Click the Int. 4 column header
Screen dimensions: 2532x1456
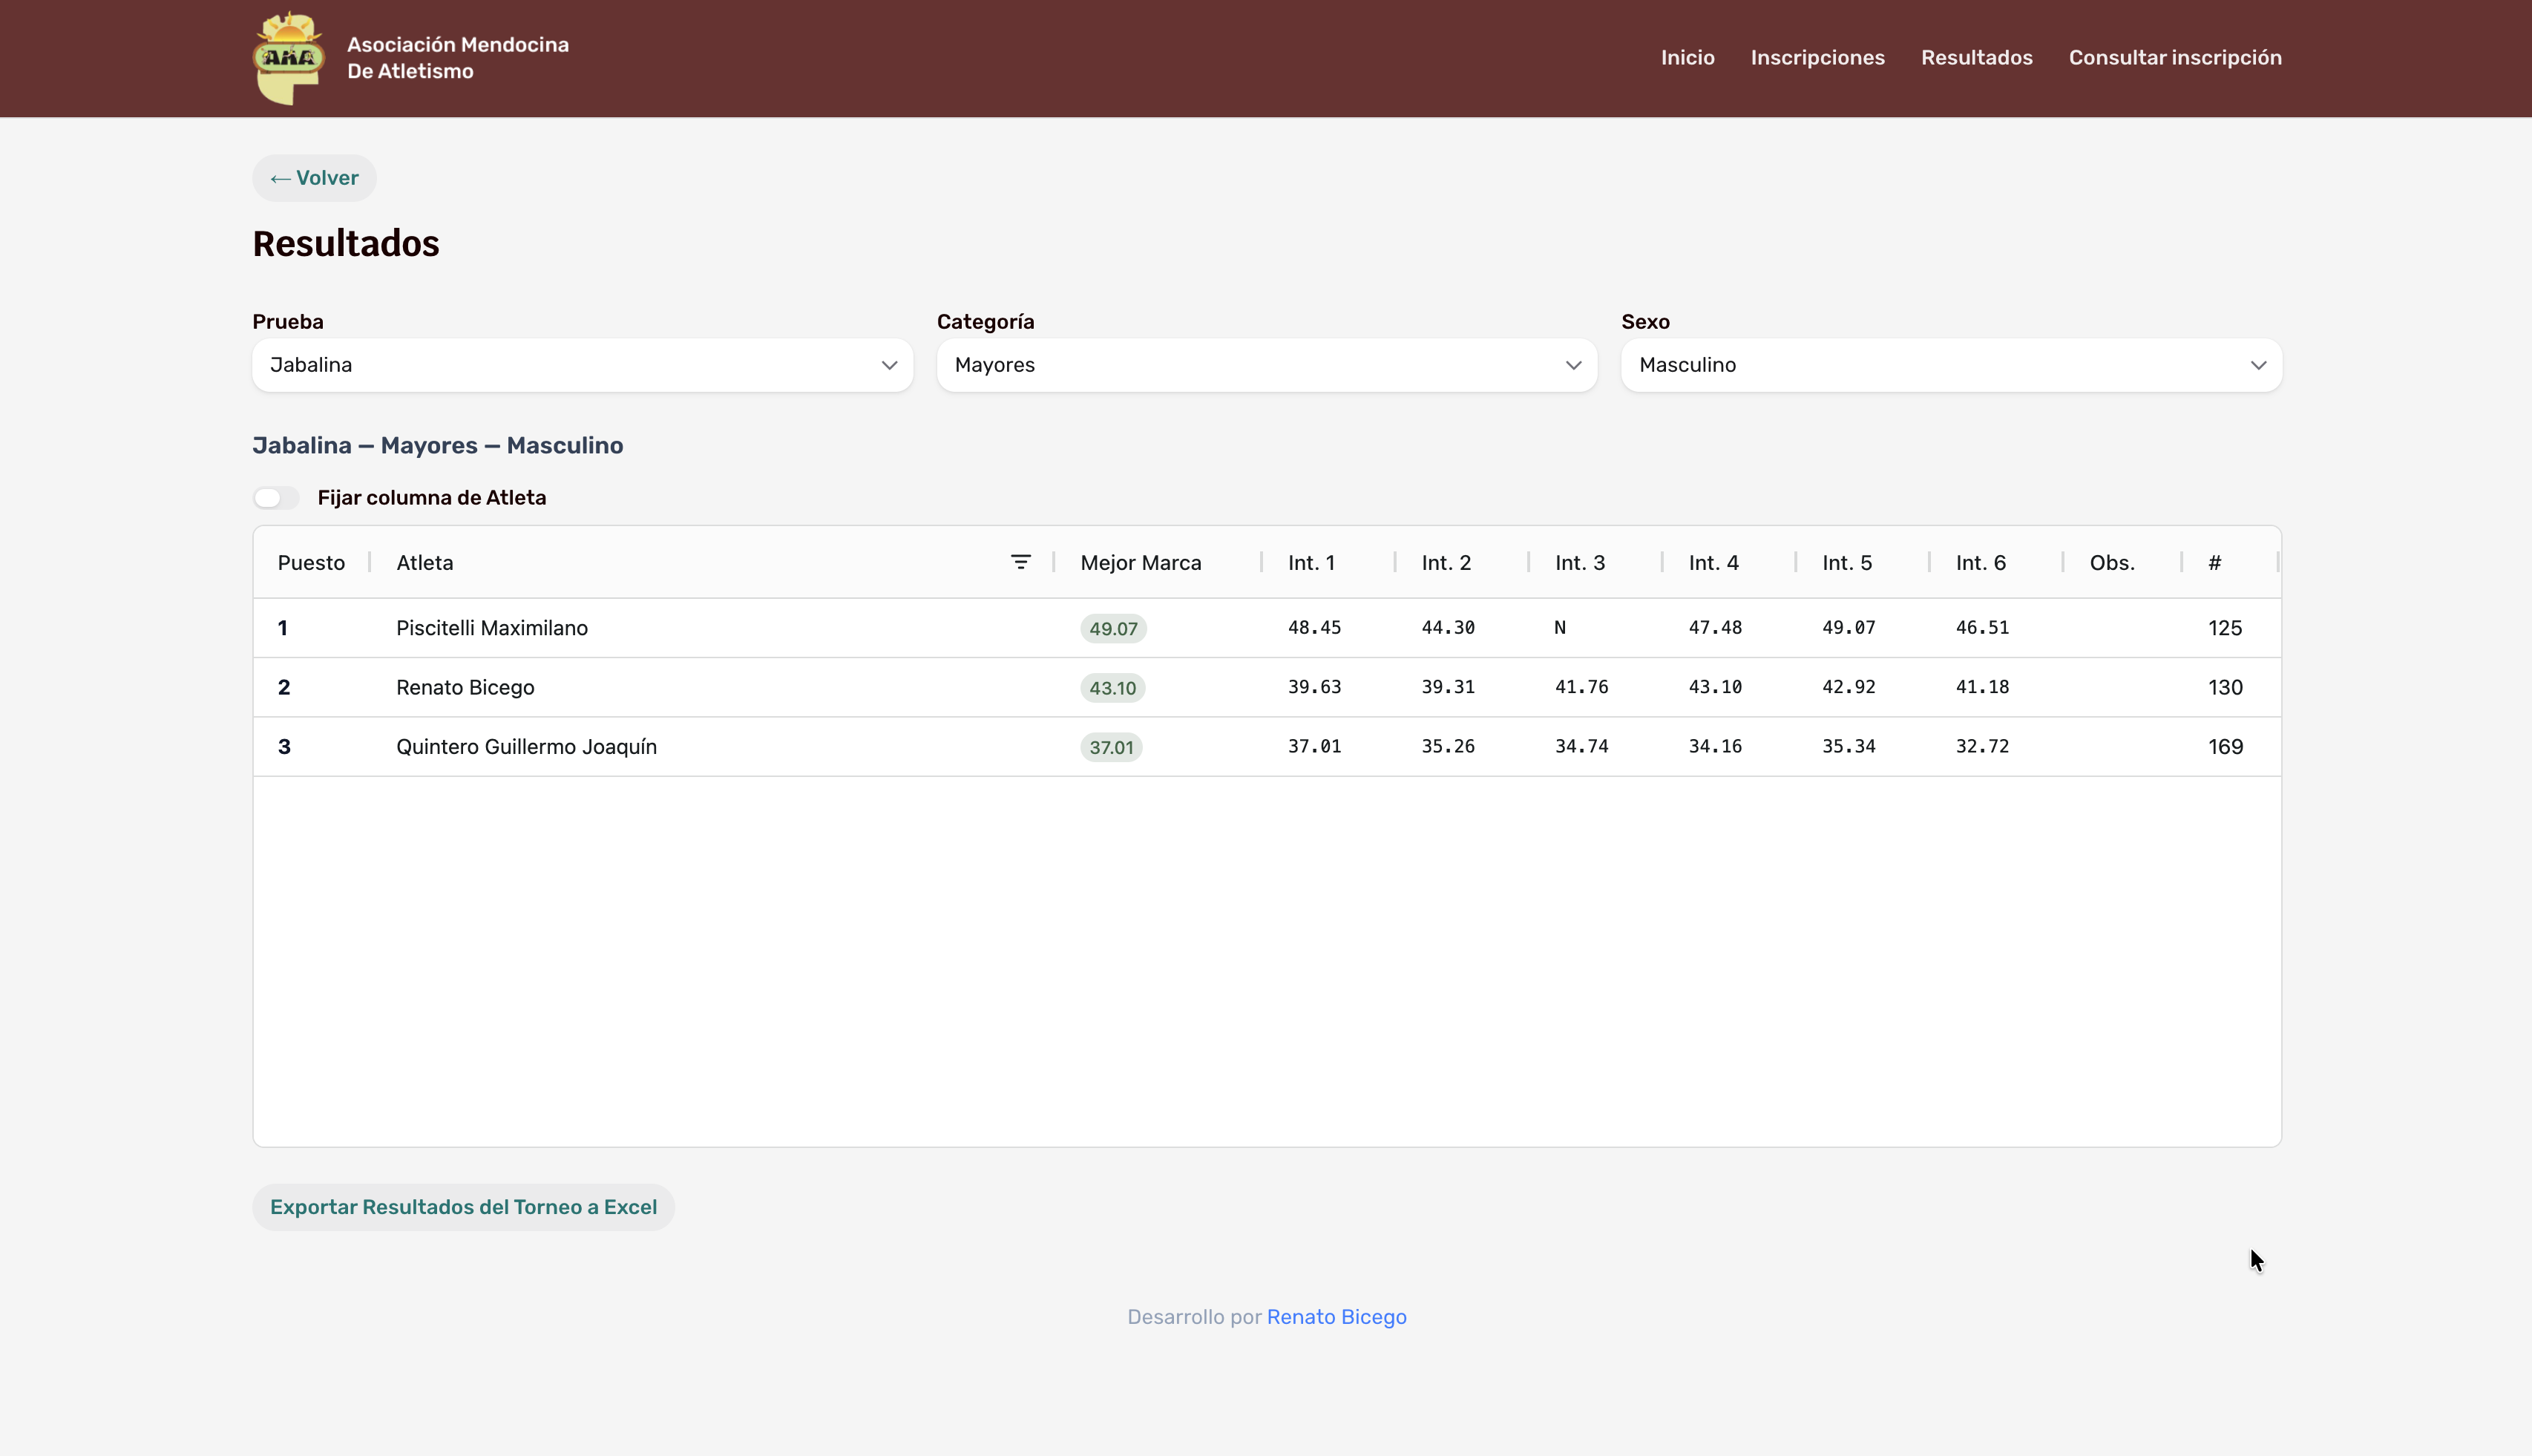pos(1714,563)
